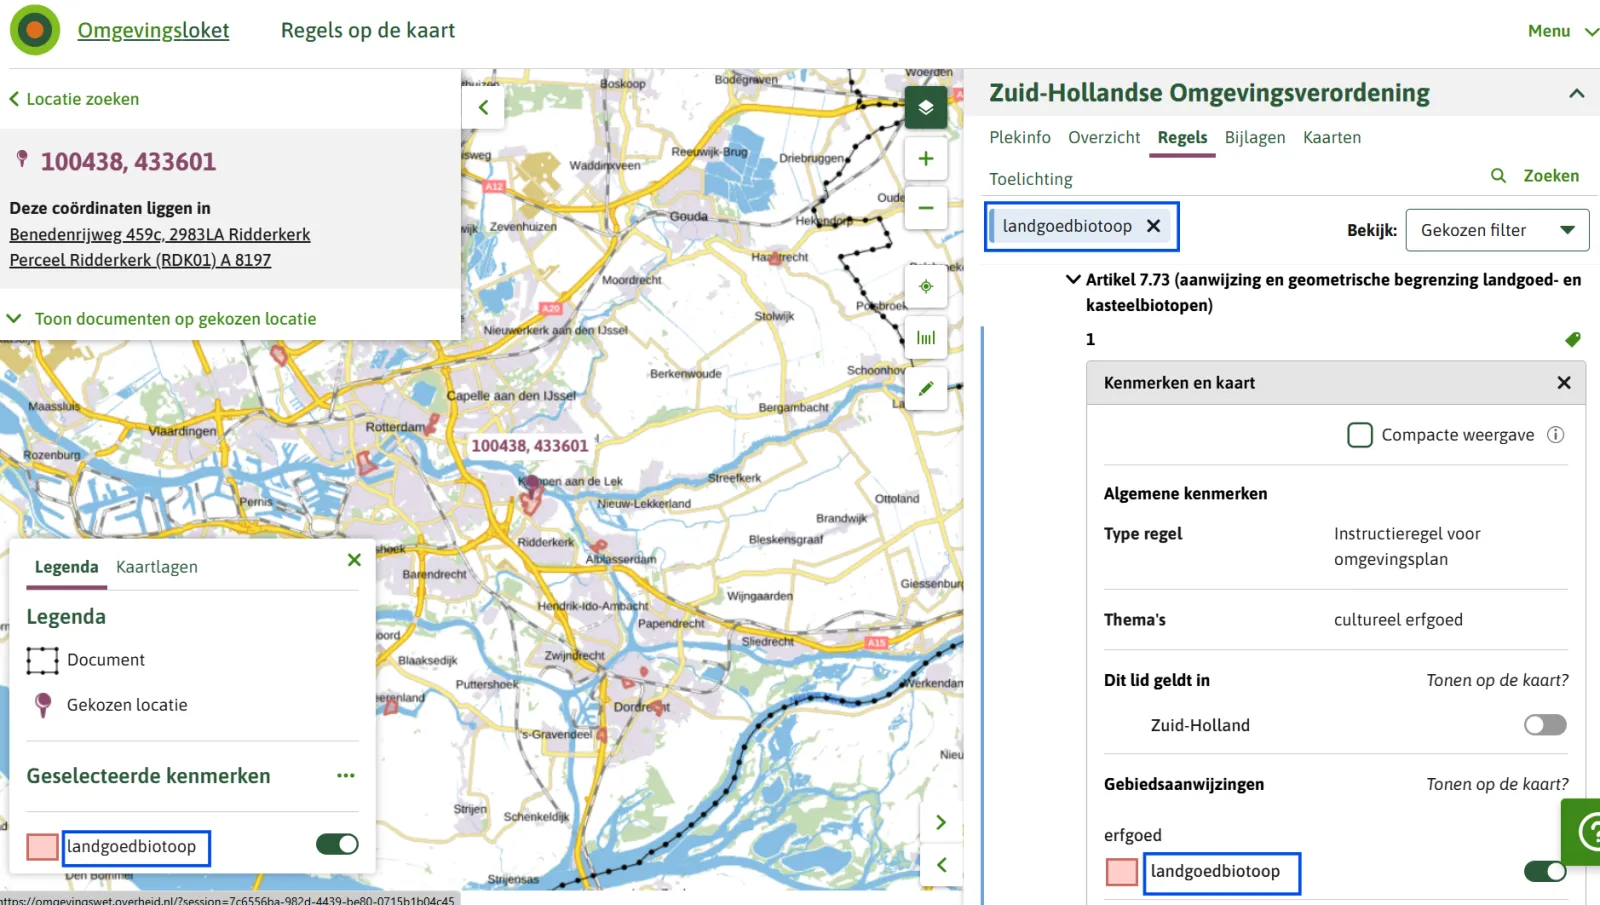Switch to the Plekinfo tab
Screen dimensions: 1600x905
click(x=1020, y=138)
